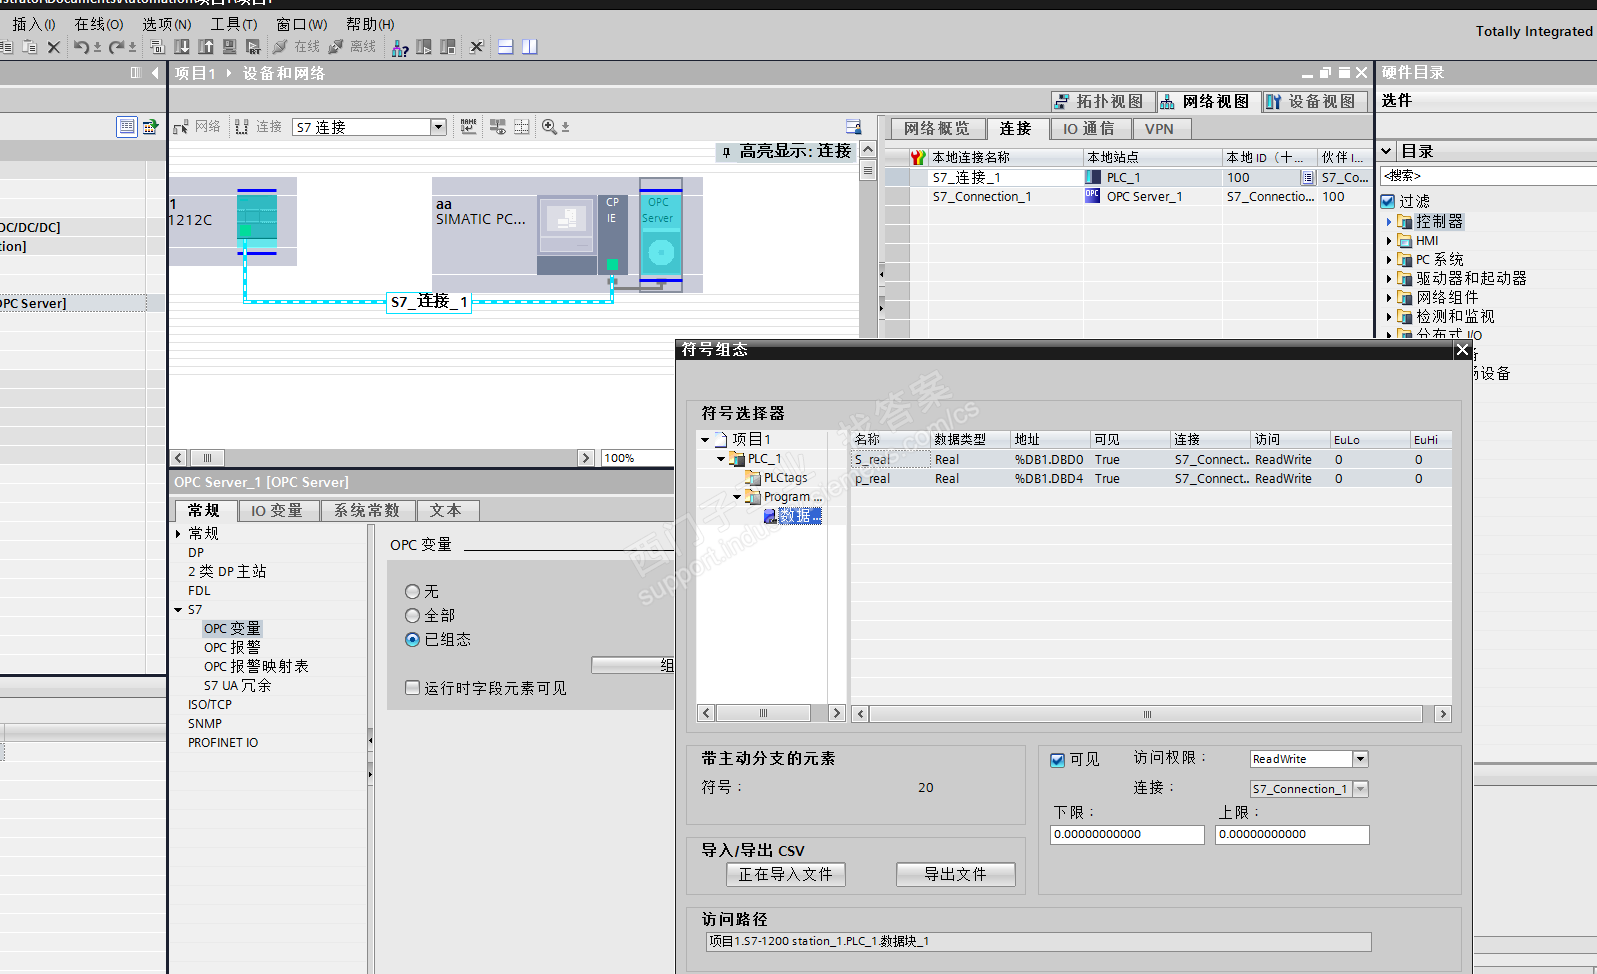
Task: Split the editor space vertically
Action: 530,47
